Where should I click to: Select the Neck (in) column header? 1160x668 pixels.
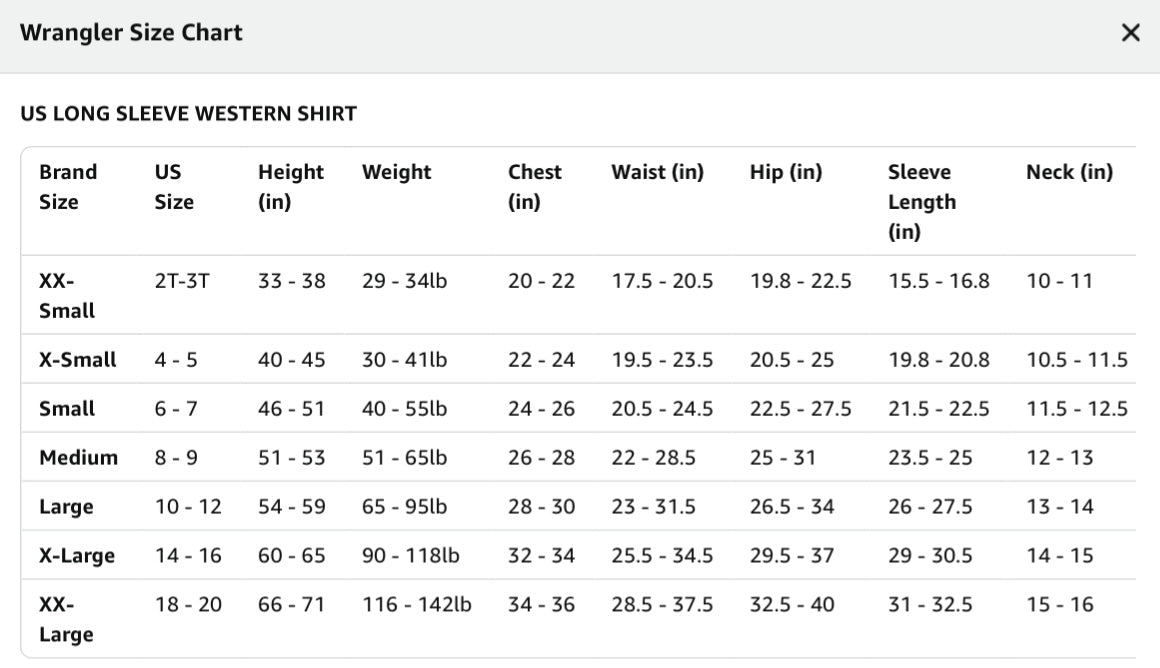(x=1069, y=172)
